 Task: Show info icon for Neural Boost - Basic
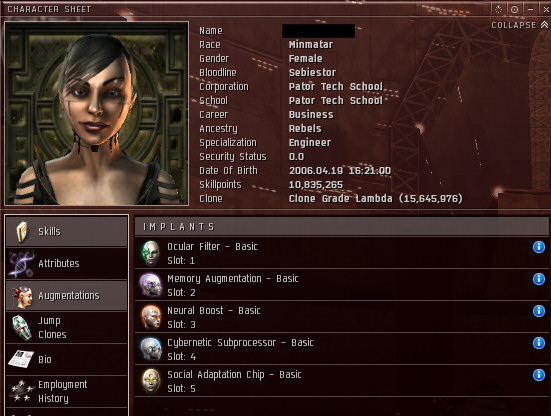coord(538,311)
